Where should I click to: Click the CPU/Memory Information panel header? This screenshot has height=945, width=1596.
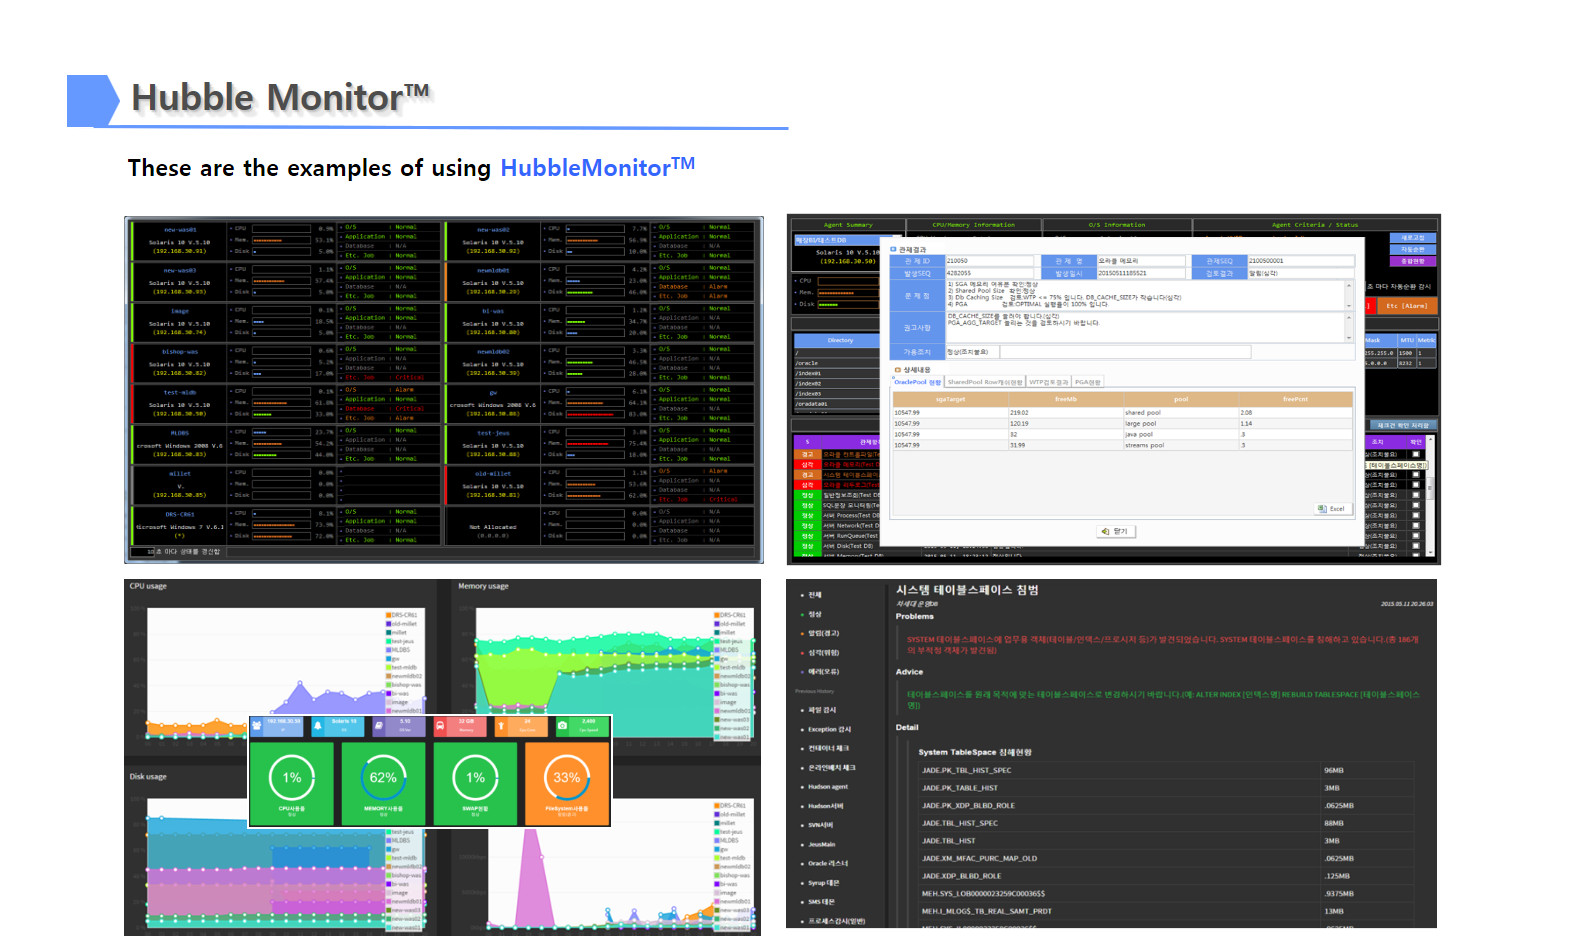[973, 225]
